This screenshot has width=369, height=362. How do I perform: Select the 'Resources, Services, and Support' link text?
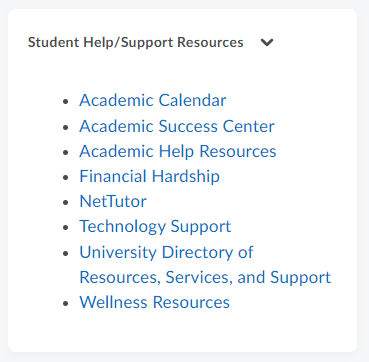pos(205,277)
